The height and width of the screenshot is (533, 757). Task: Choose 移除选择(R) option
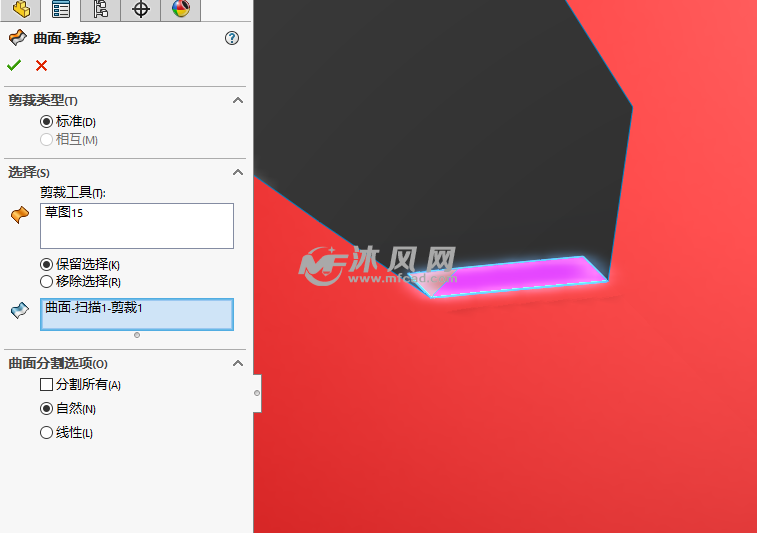click(x=46, y=281)
